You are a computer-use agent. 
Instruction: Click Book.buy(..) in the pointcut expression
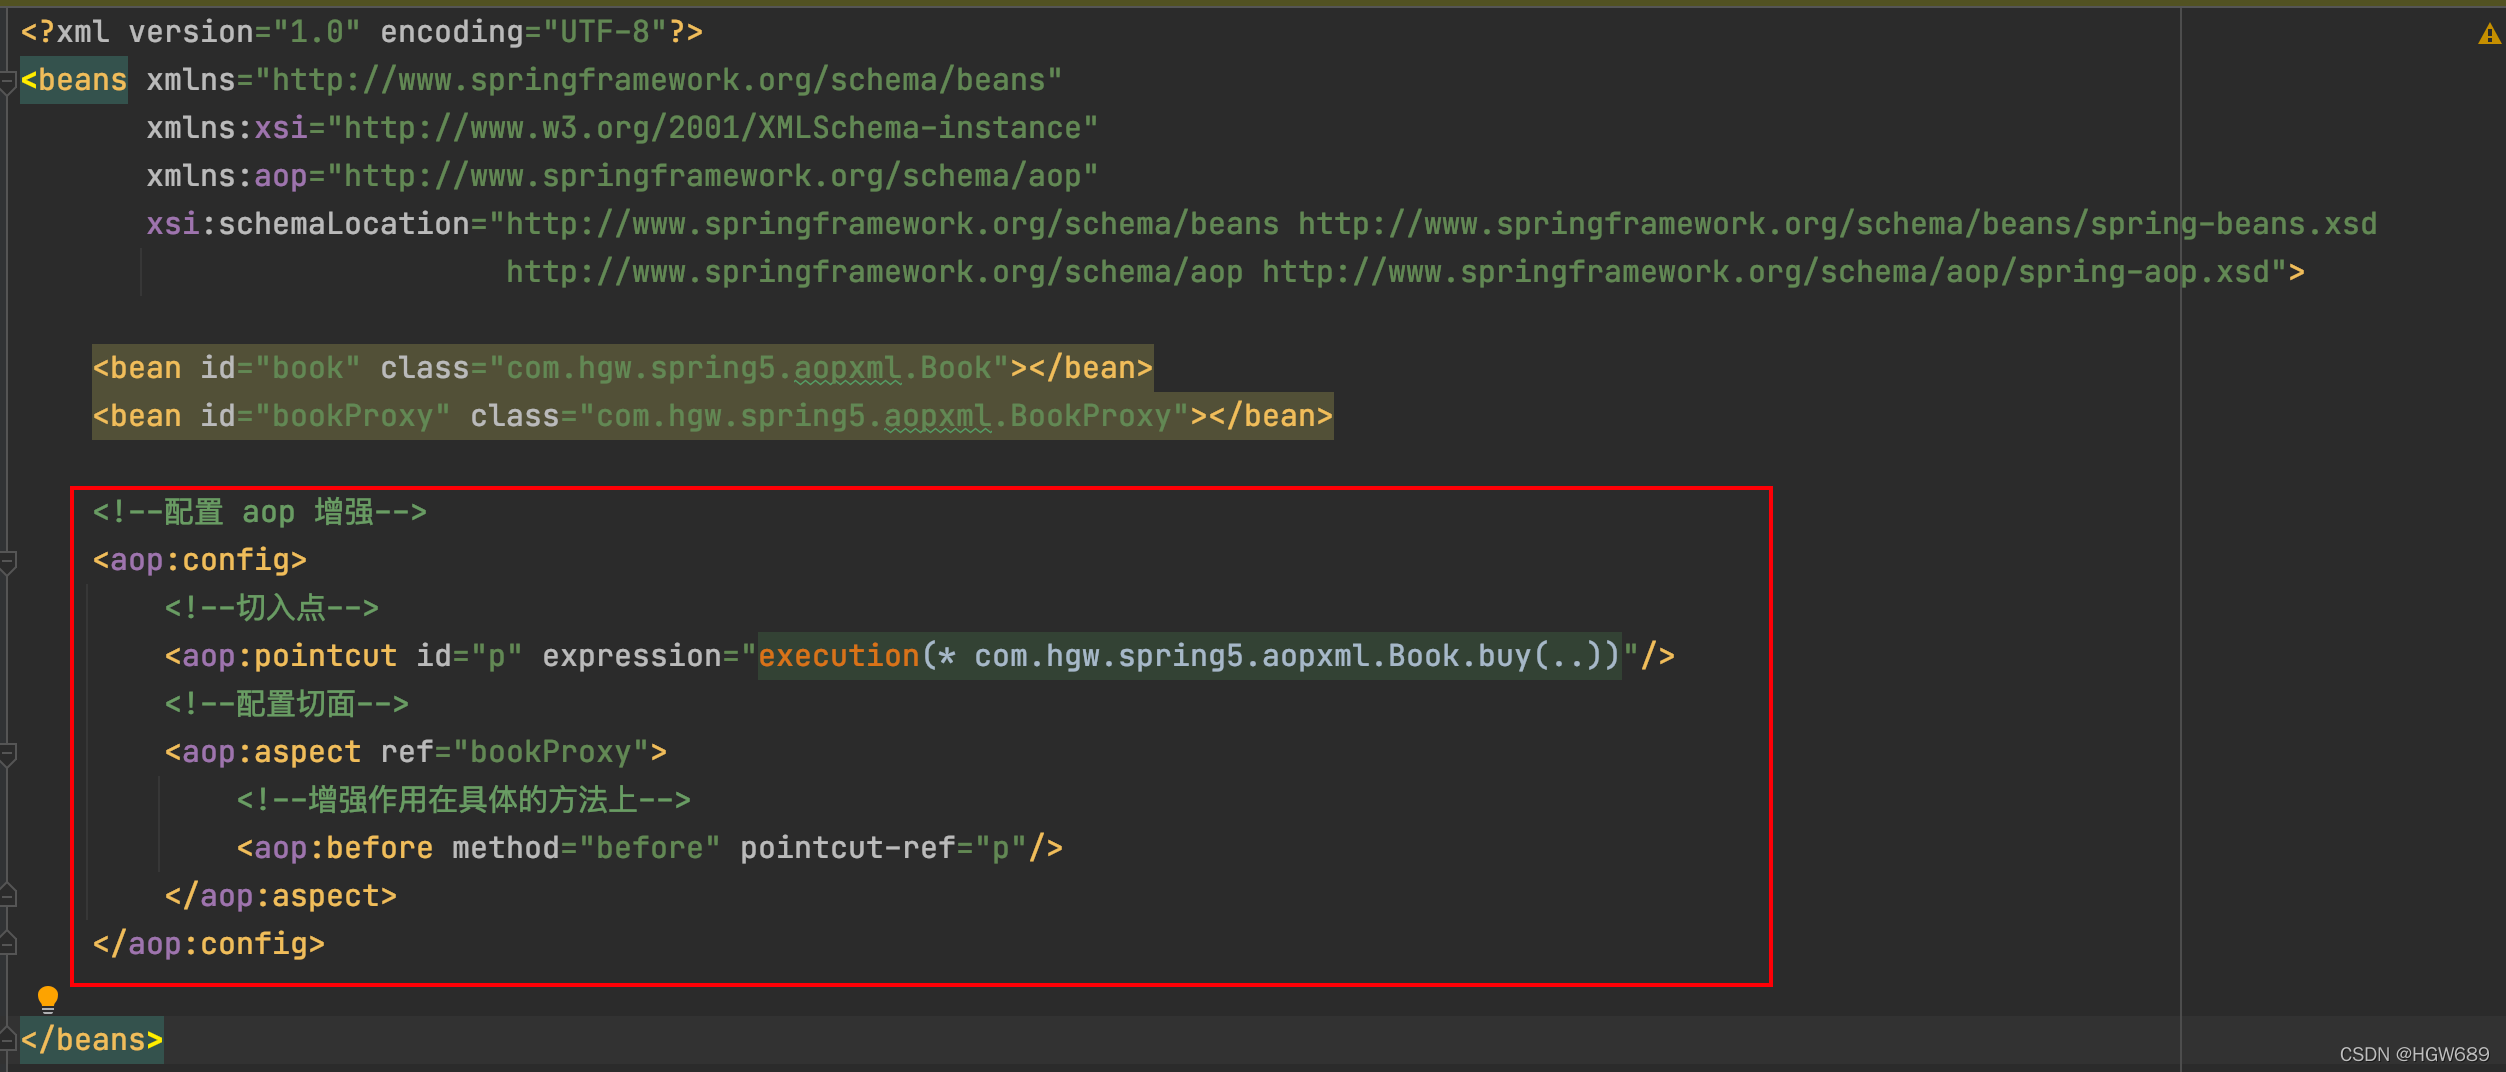pyautogui.click(x=1494, y=656)
